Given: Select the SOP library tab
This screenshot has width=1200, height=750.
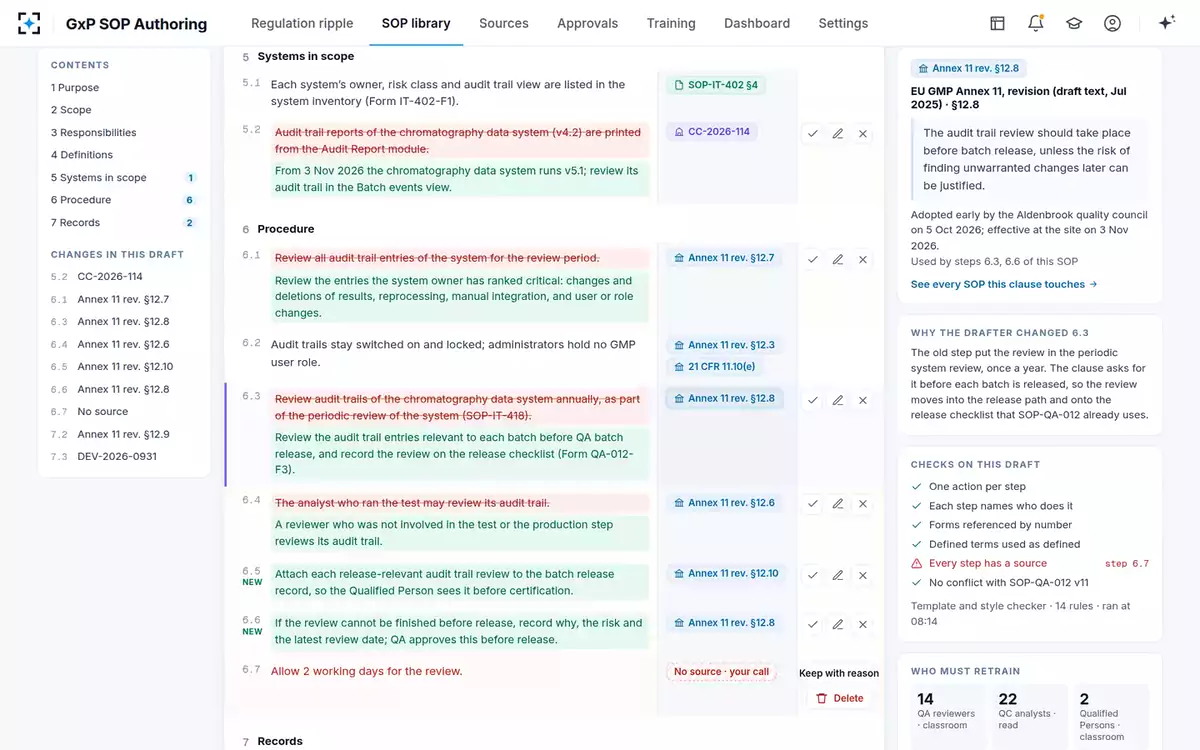Looking at the screenshot, I should pyautogui.click(x=416, y=23).
